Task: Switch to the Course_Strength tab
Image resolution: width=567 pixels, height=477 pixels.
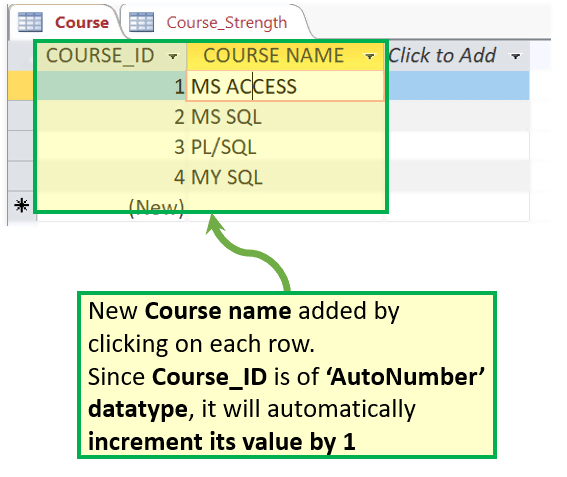Action: pyautogui.click(x=215, y=22)
